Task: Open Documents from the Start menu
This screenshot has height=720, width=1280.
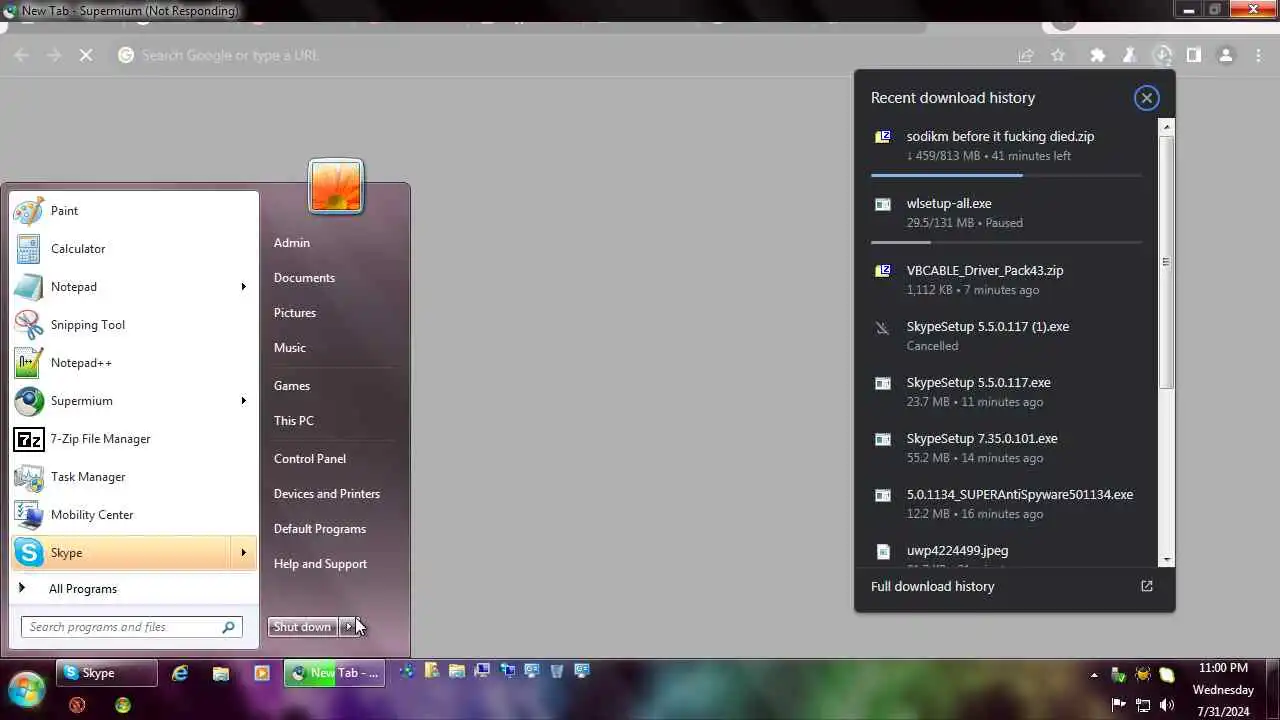Action: tap(304, 278)
